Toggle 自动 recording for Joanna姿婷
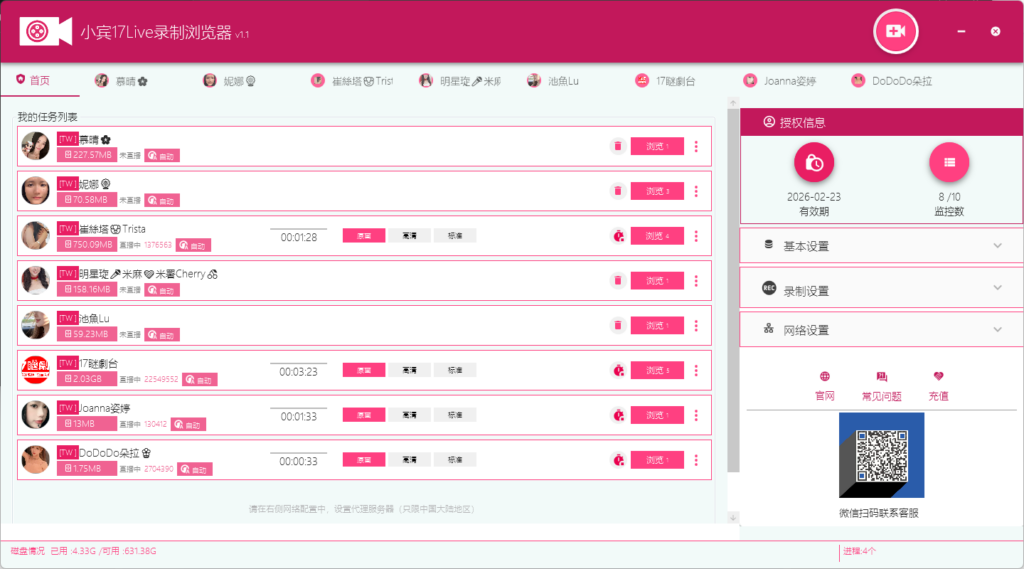Screen dimensions: 1024x569 coord(189,425)
